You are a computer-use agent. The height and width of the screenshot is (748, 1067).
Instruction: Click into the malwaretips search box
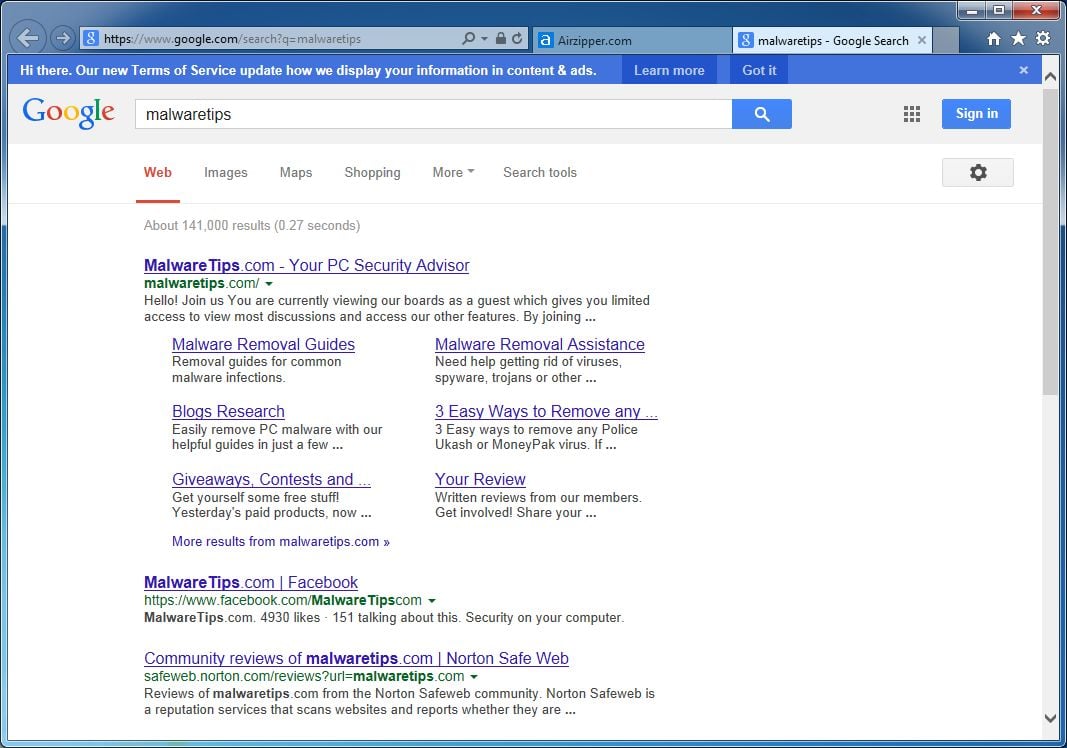[433, 114]
